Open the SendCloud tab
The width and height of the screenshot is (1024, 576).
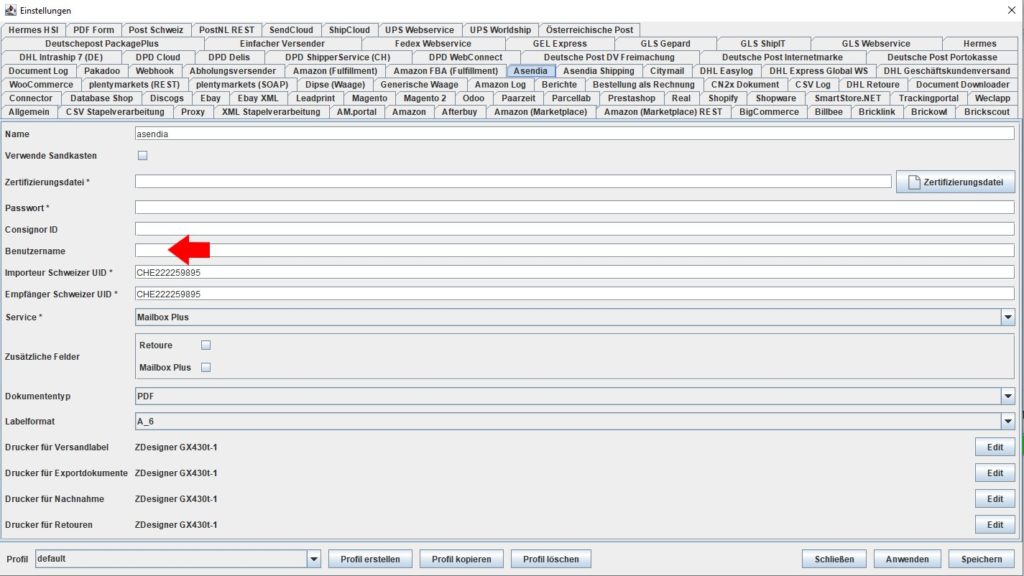click(x=291, y=29)
